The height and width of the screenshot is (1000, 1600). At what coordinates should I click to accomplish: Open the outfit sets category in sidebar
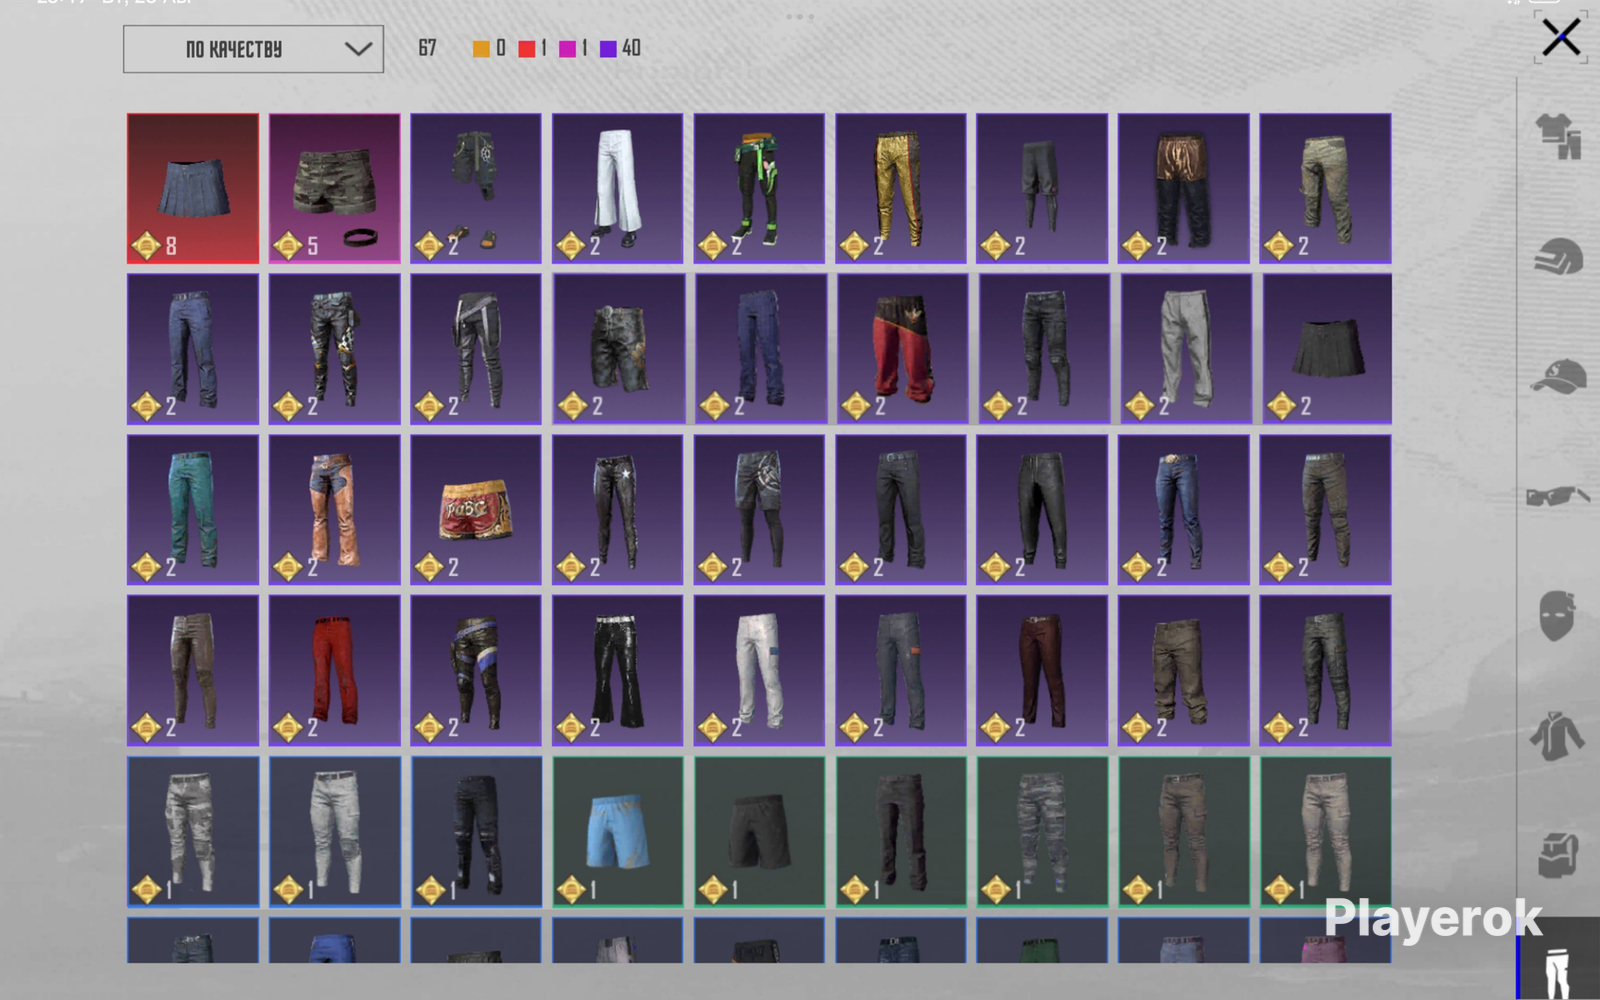coord(1558,136)
